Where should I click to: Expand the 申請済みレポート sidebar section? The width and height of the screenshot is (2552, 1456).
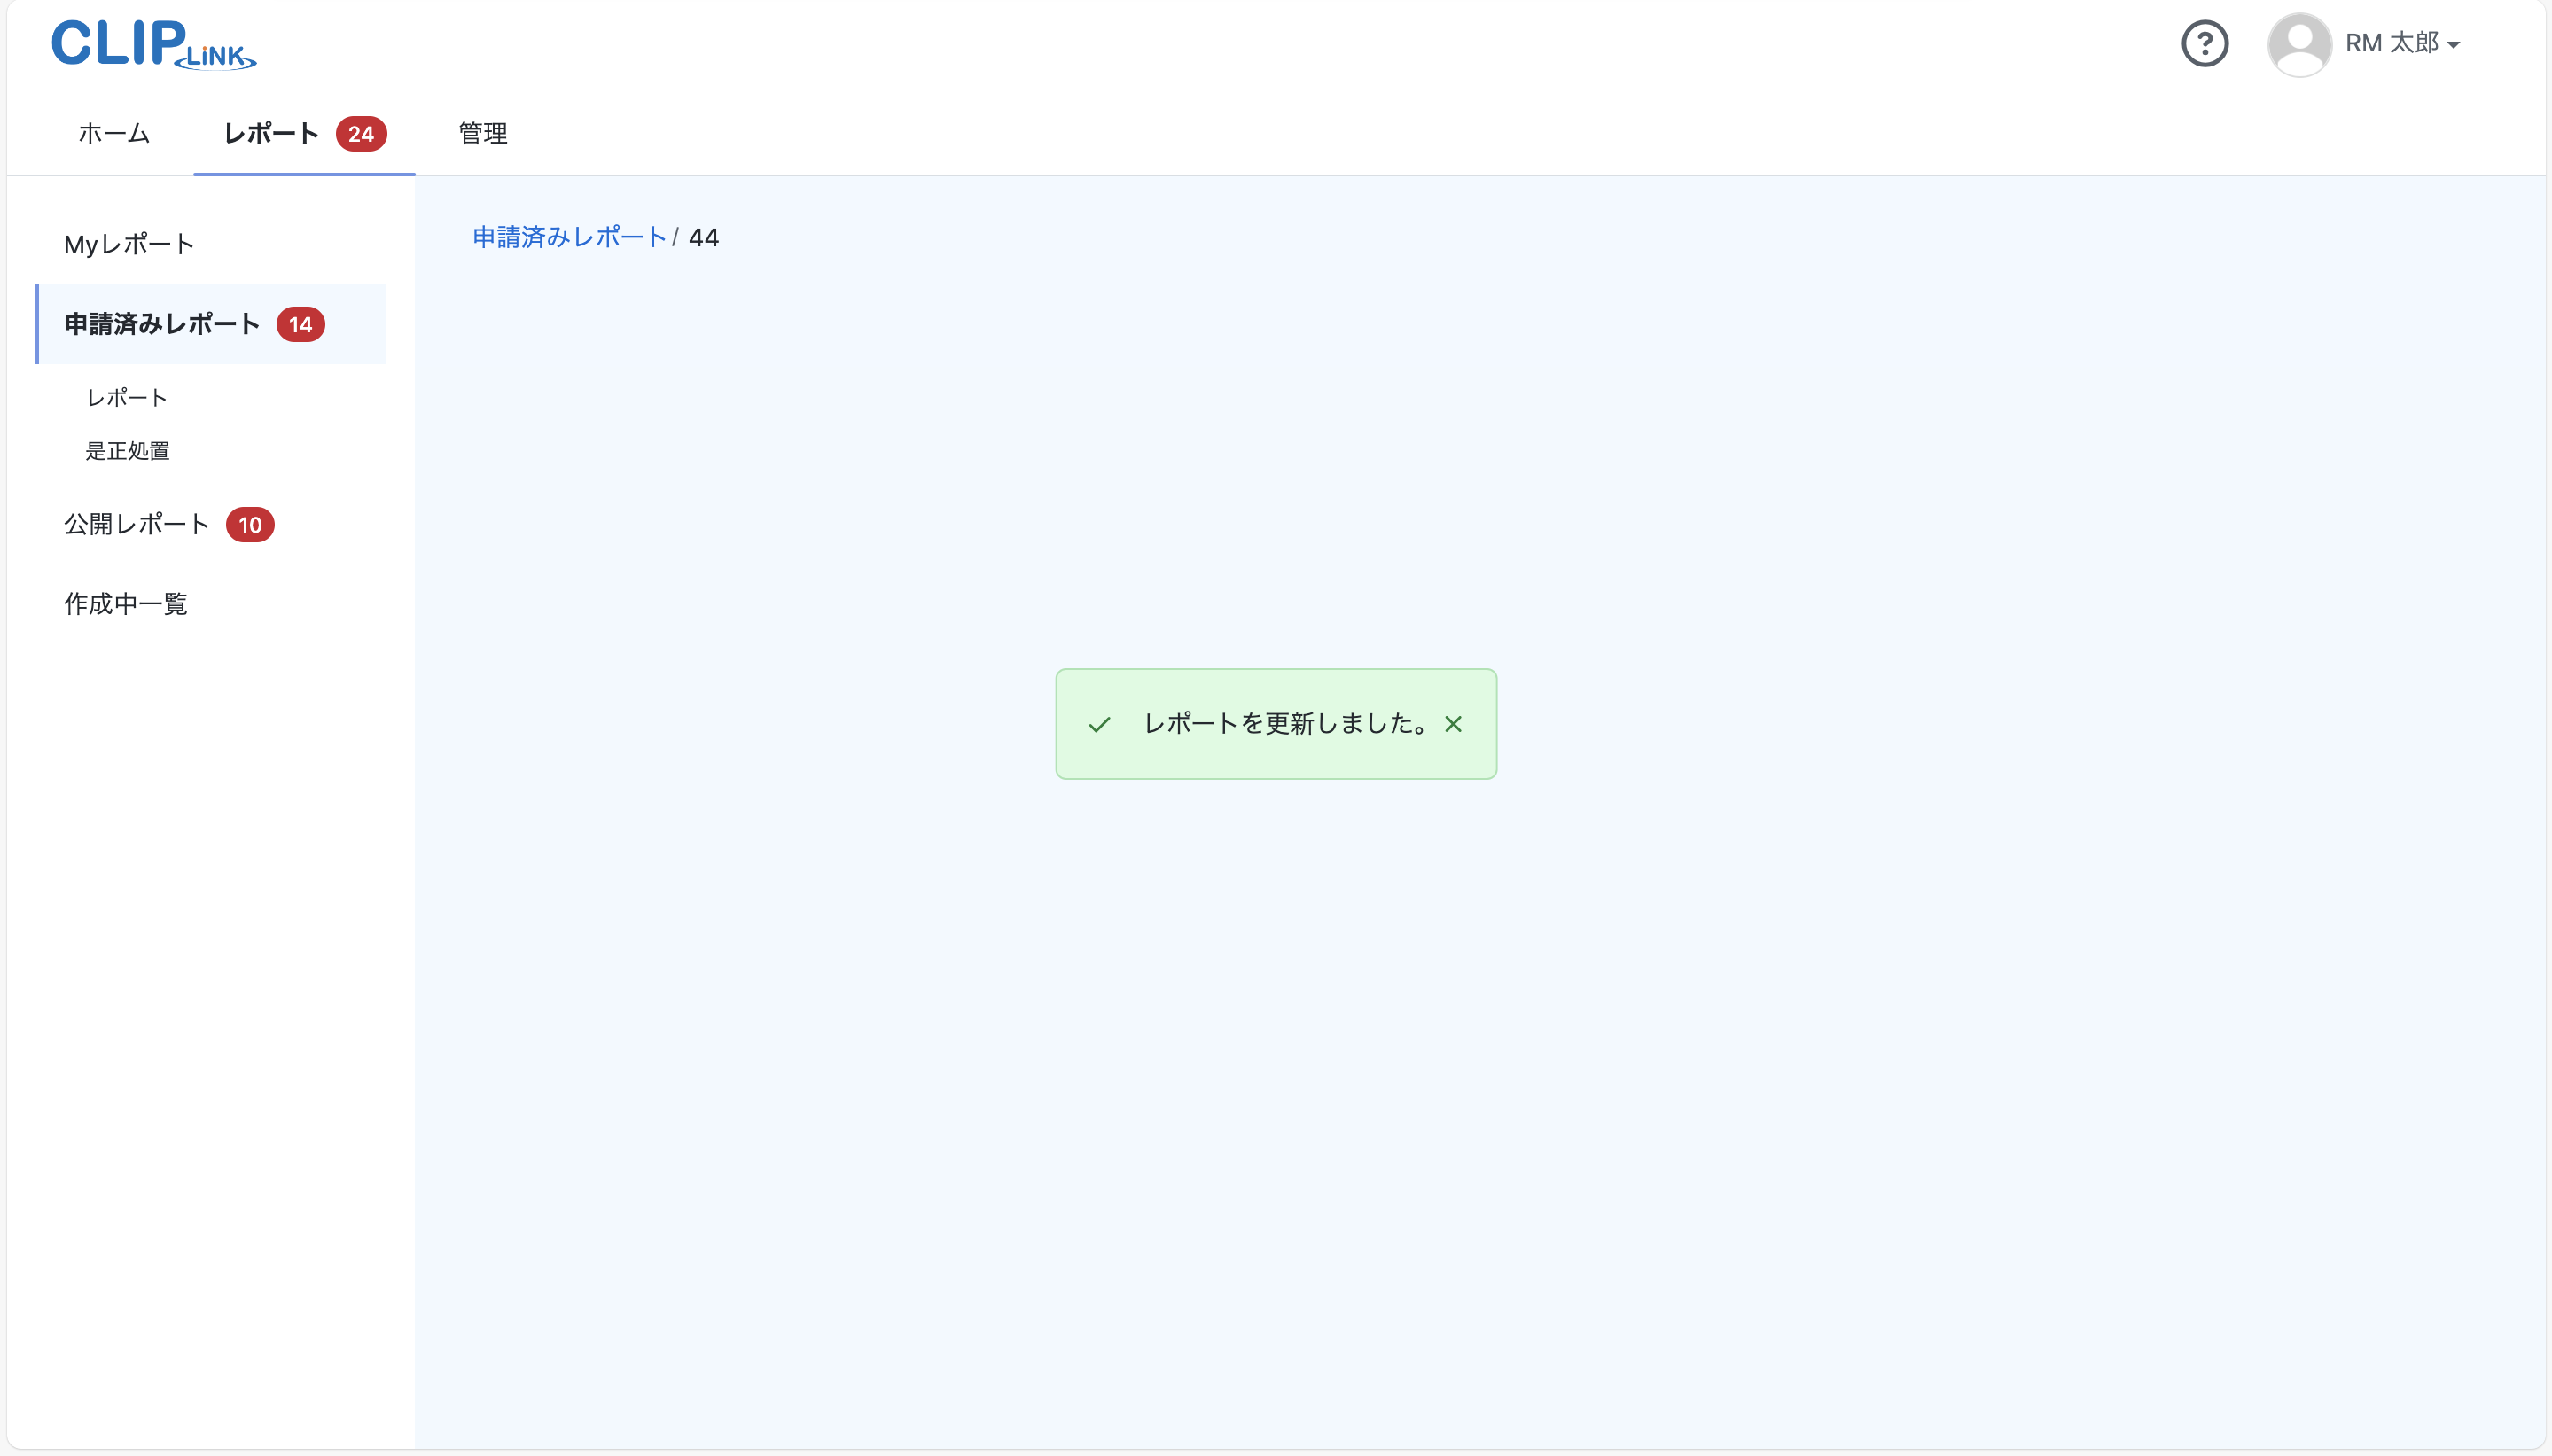tap(161, 323)
